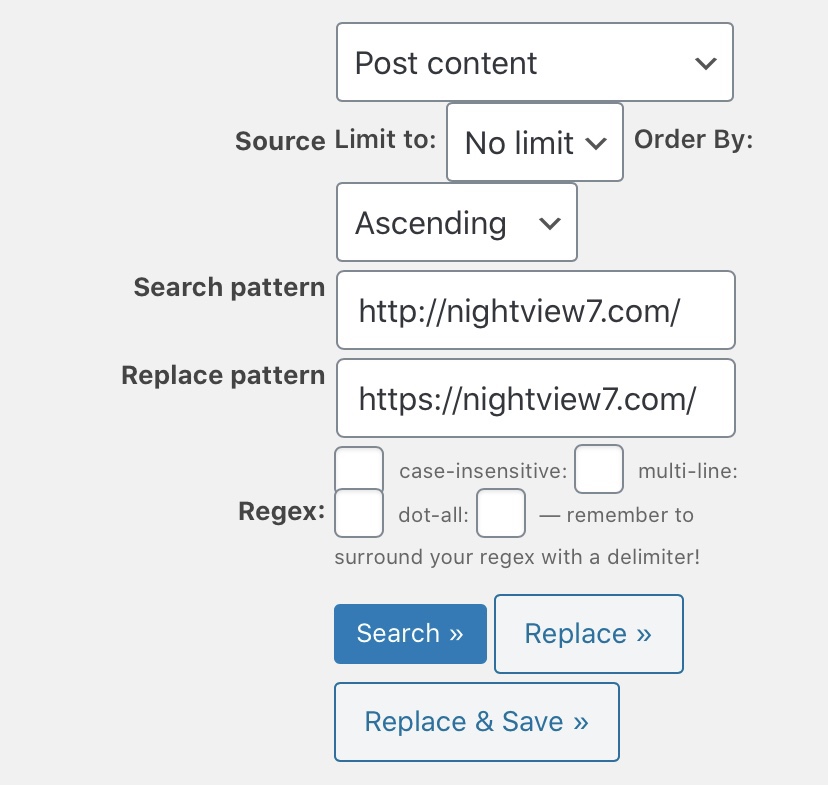Check the box following the multi-line label
This screenshot has height=785, width=828.
(359, 513)
